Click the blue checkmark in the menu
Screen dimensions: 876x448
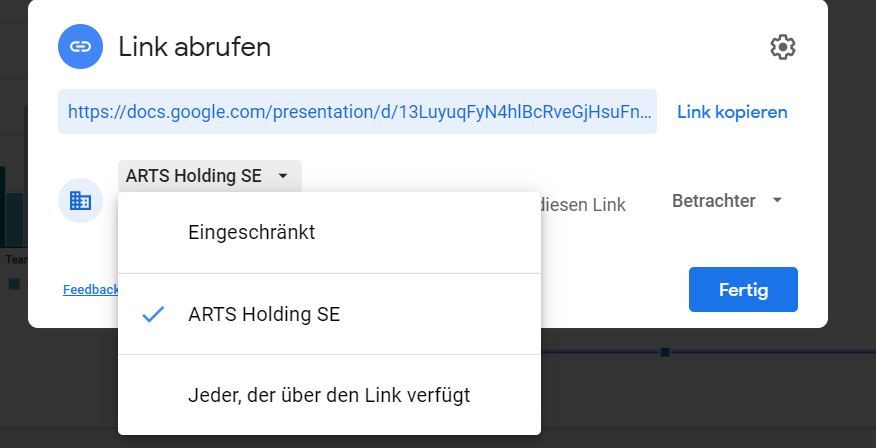click(x=153, y=314)
